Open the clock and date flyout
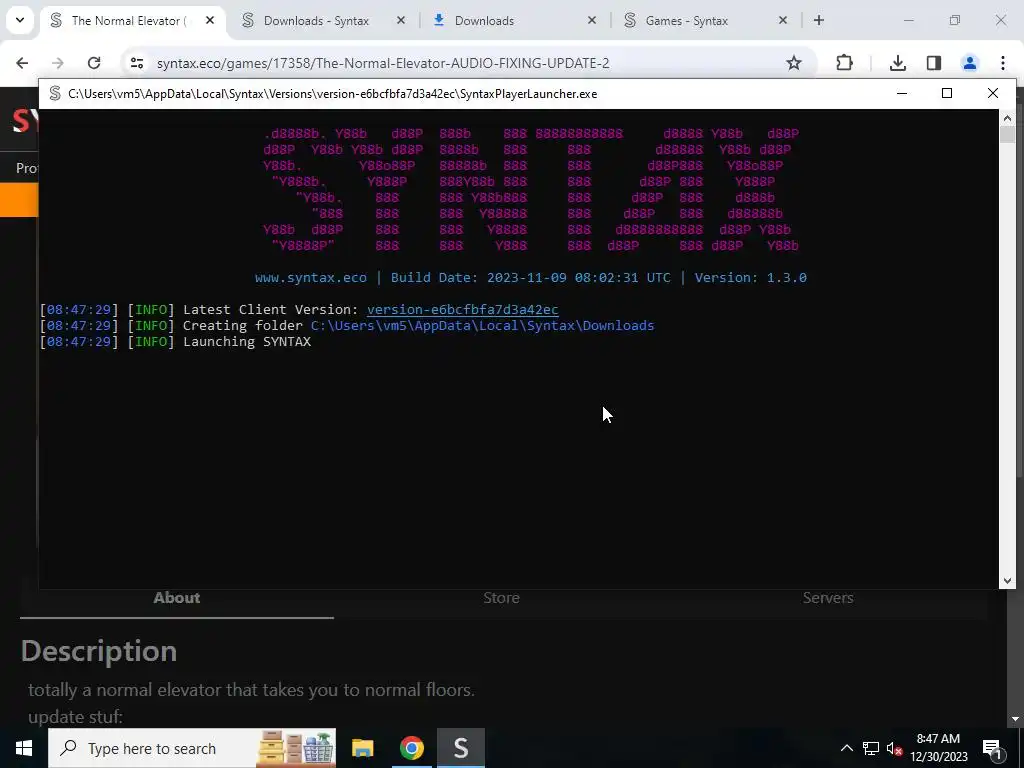The image size is (1024, 768). 938,748
